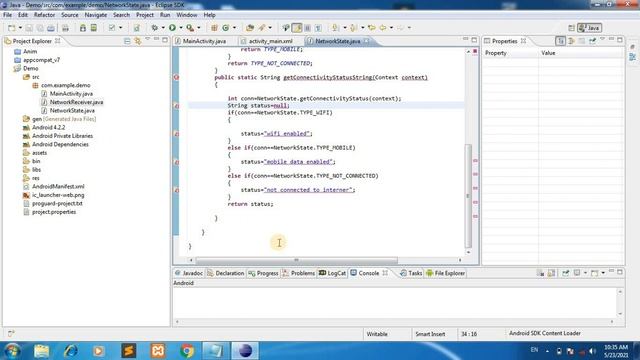Click the New Java Package icon
Screen dimensions: 640x360
click(214, 28)
